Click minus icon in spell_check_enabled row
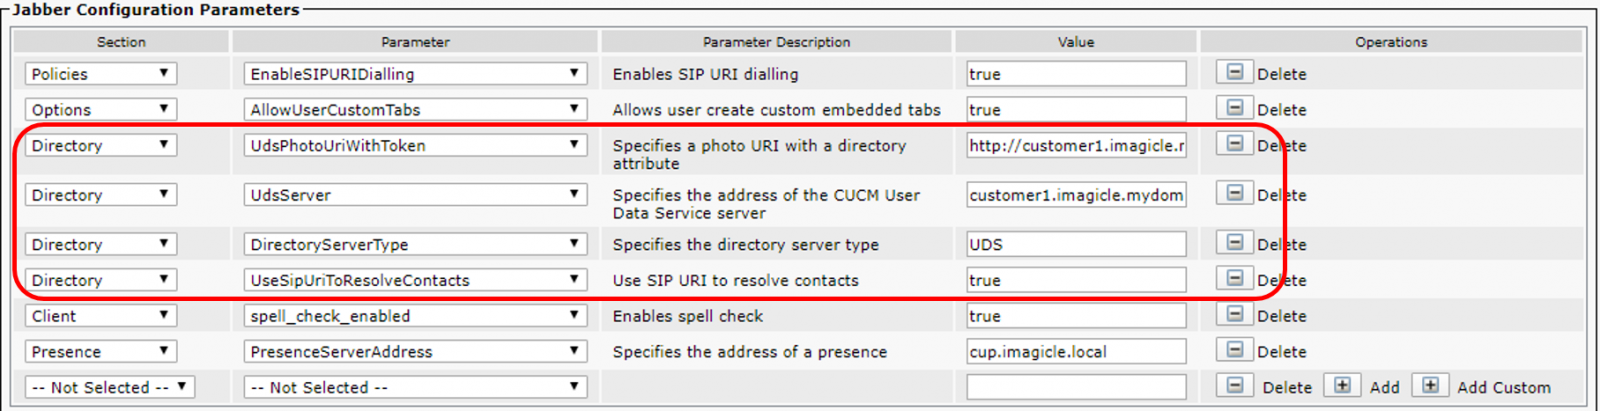Image resolution: width=1600 pixels, height=411 pixels. [x=1235, y=315]
